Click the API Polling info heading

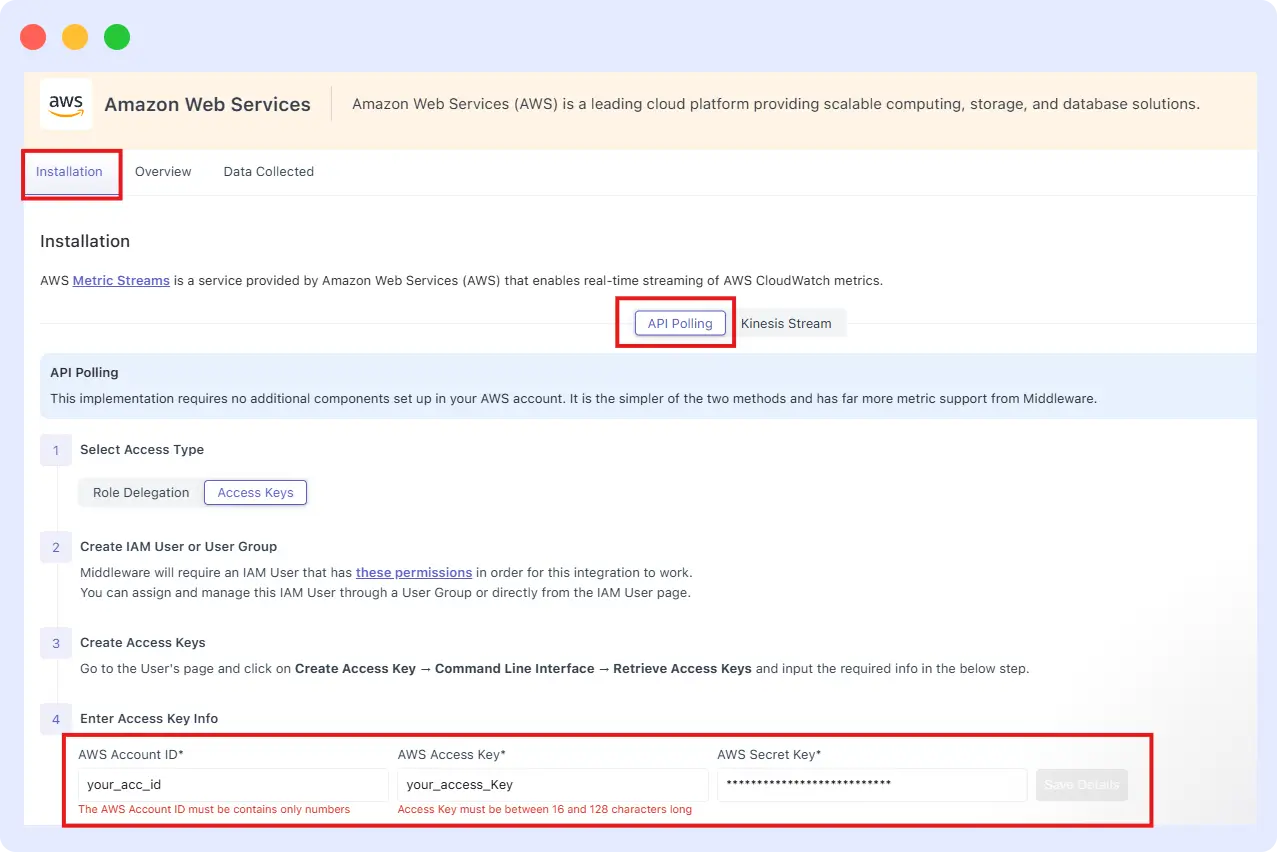[84, 372]
